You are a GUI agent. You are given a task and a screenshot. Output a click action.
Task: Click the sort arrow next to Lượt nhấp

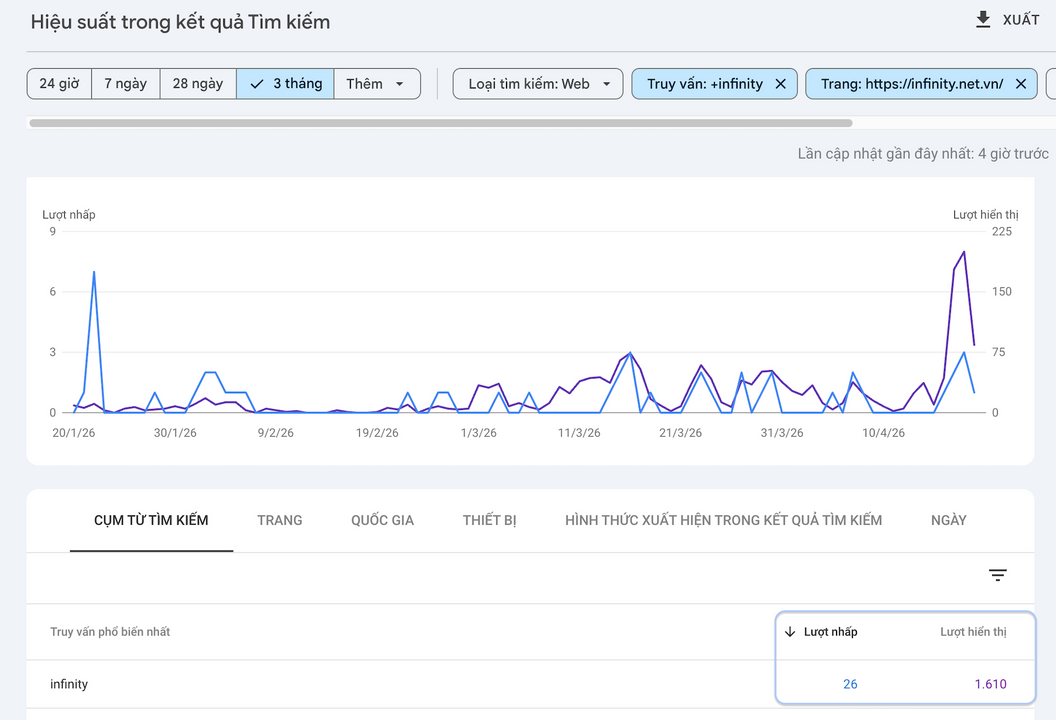coord(790,632)
